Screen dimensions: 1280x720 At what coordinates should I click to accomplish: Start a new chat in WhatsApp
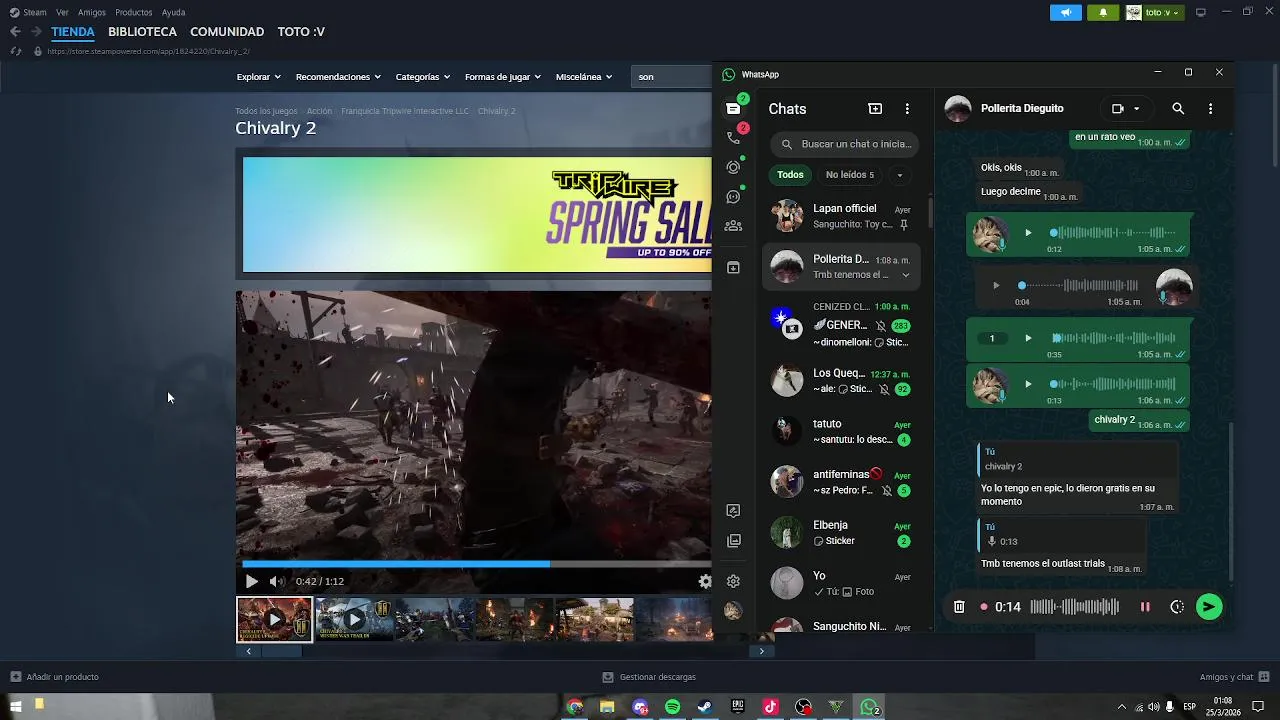click(x=875, y=108)
